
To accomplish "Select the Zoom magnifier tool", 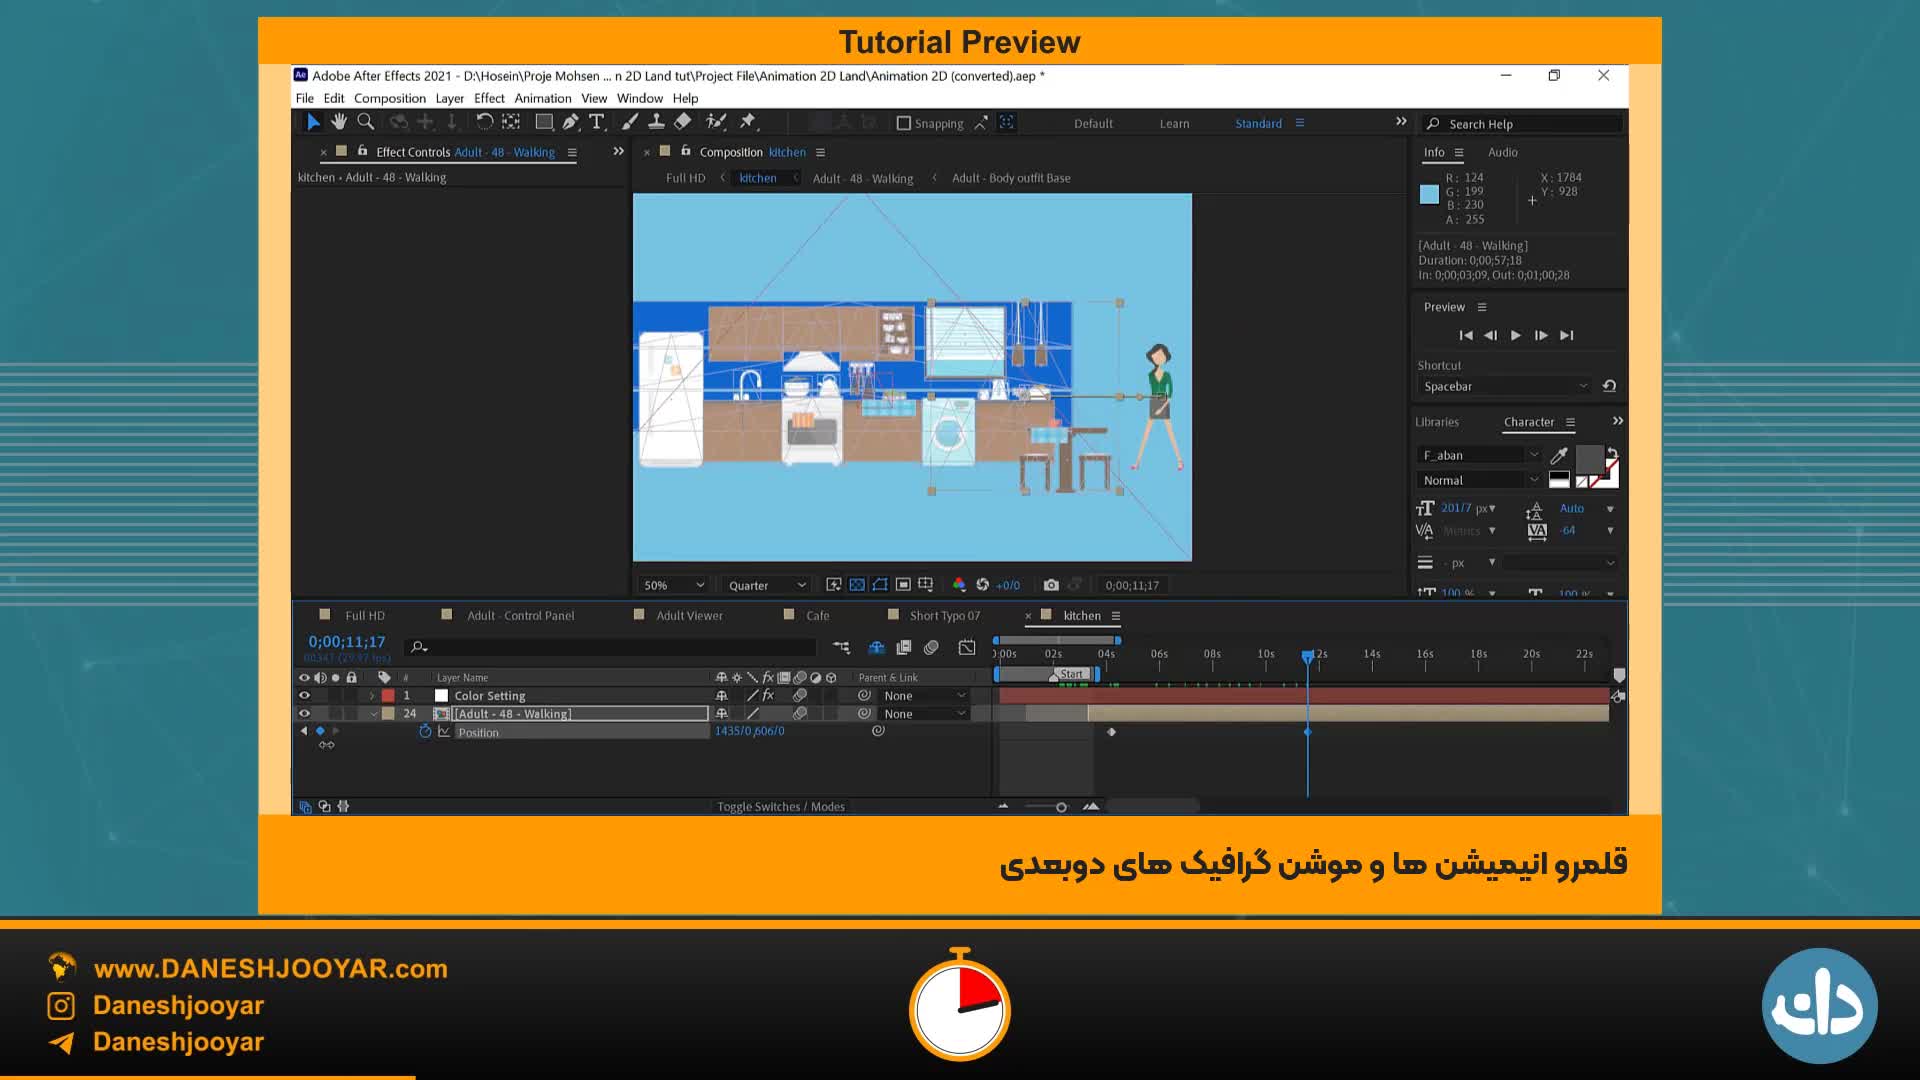I will pyautogui.click(x=366, y=122).
